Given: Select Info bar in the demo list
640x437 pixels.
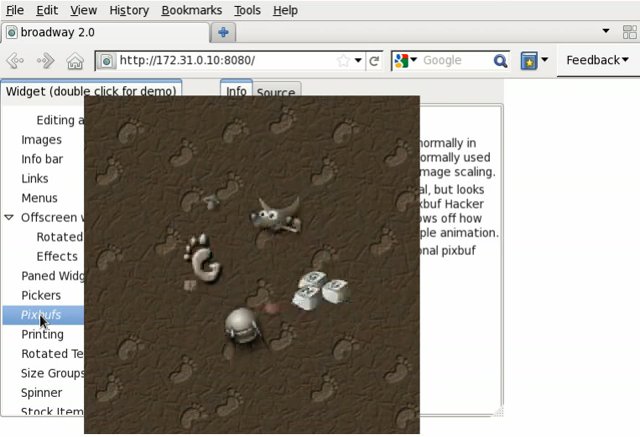Looking at the screenshot, I should (42, 159).
